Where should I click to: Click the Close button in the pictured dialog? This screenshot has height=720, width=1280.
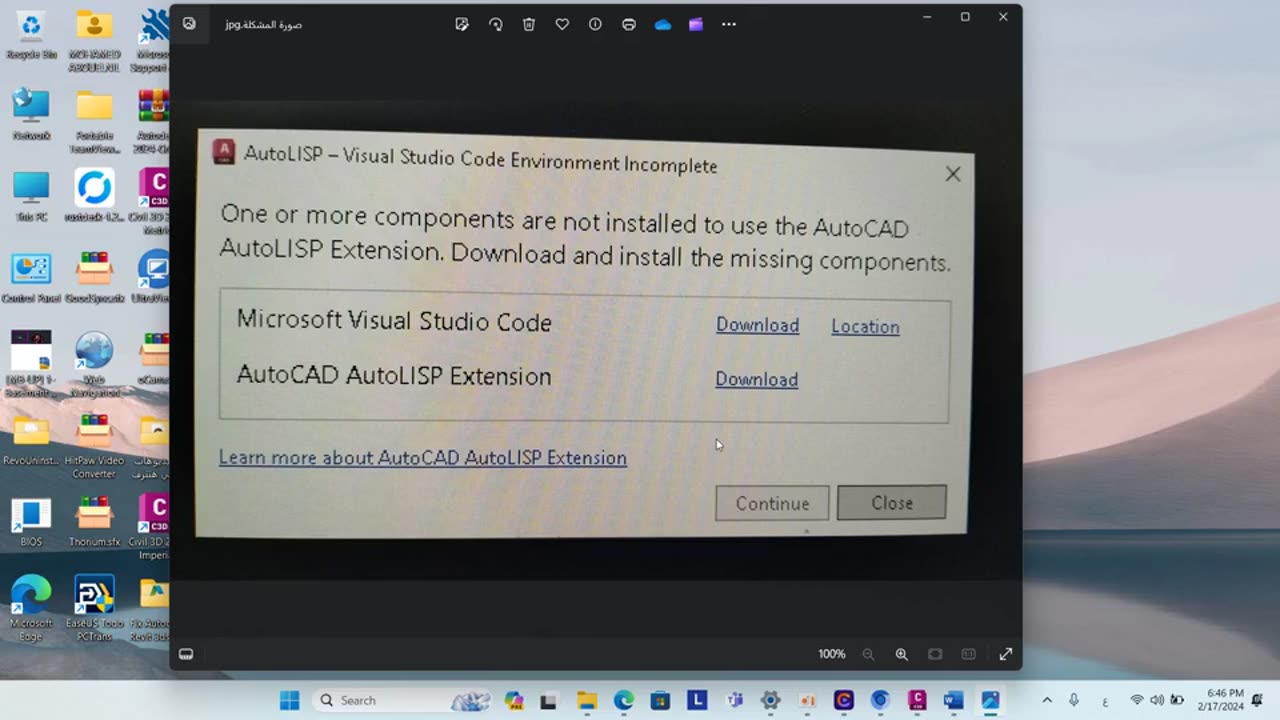click(891, 503)
